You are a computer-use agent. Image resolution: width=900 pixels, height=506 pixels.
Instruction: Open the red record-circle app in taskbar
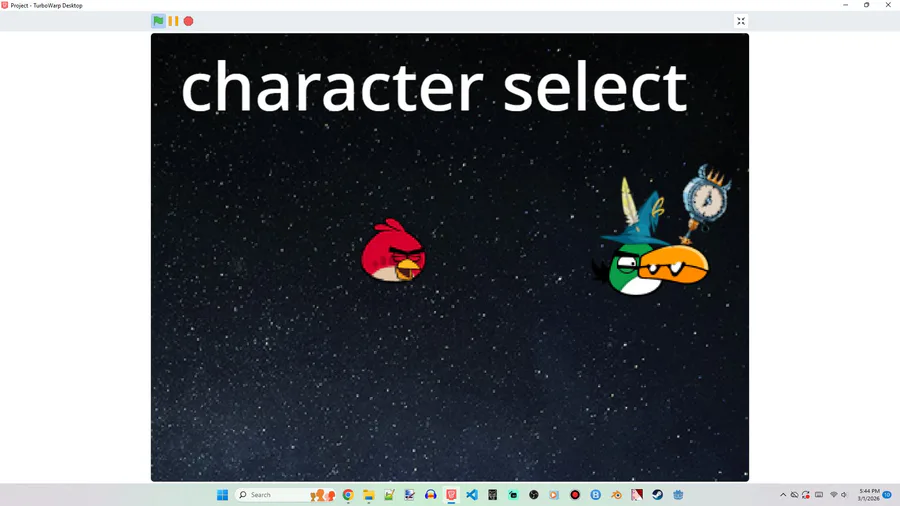(575, 495)
